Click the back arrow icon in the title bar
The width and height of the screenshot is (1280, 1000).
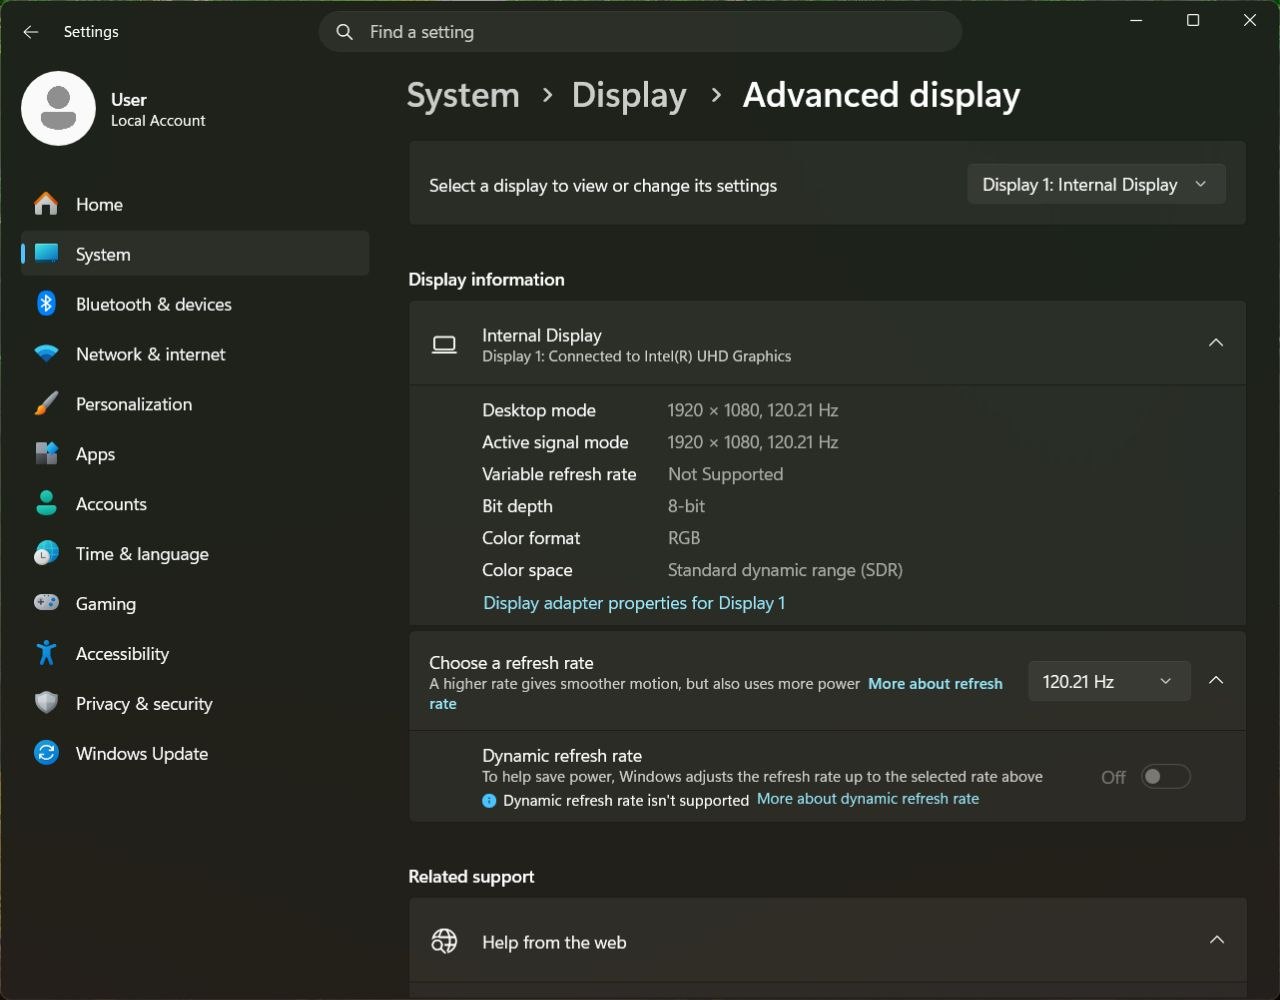click(30, 32)
